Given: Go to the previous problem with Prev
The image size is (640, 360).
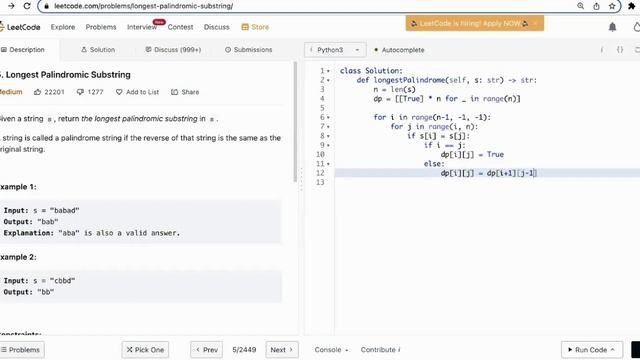Looking at the screenshot, I should click(x=207, y=350).
